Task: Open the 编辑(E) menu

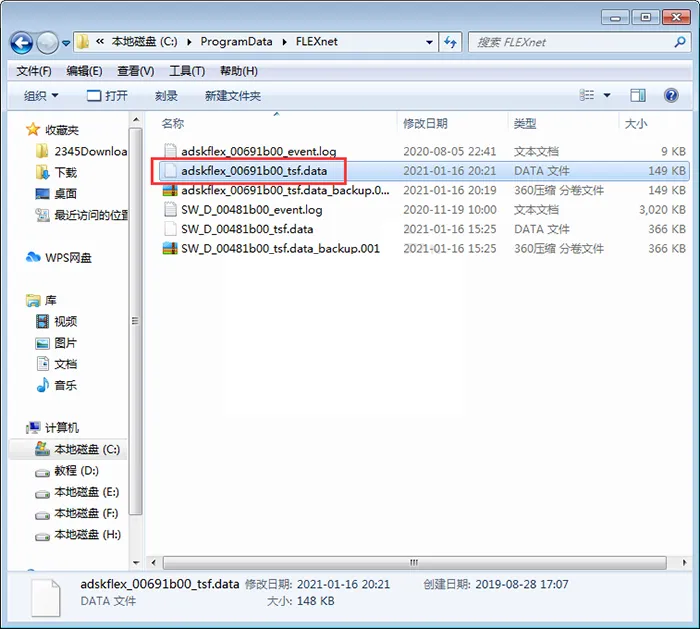Action: pyautogui.click(x=84, y=71)
